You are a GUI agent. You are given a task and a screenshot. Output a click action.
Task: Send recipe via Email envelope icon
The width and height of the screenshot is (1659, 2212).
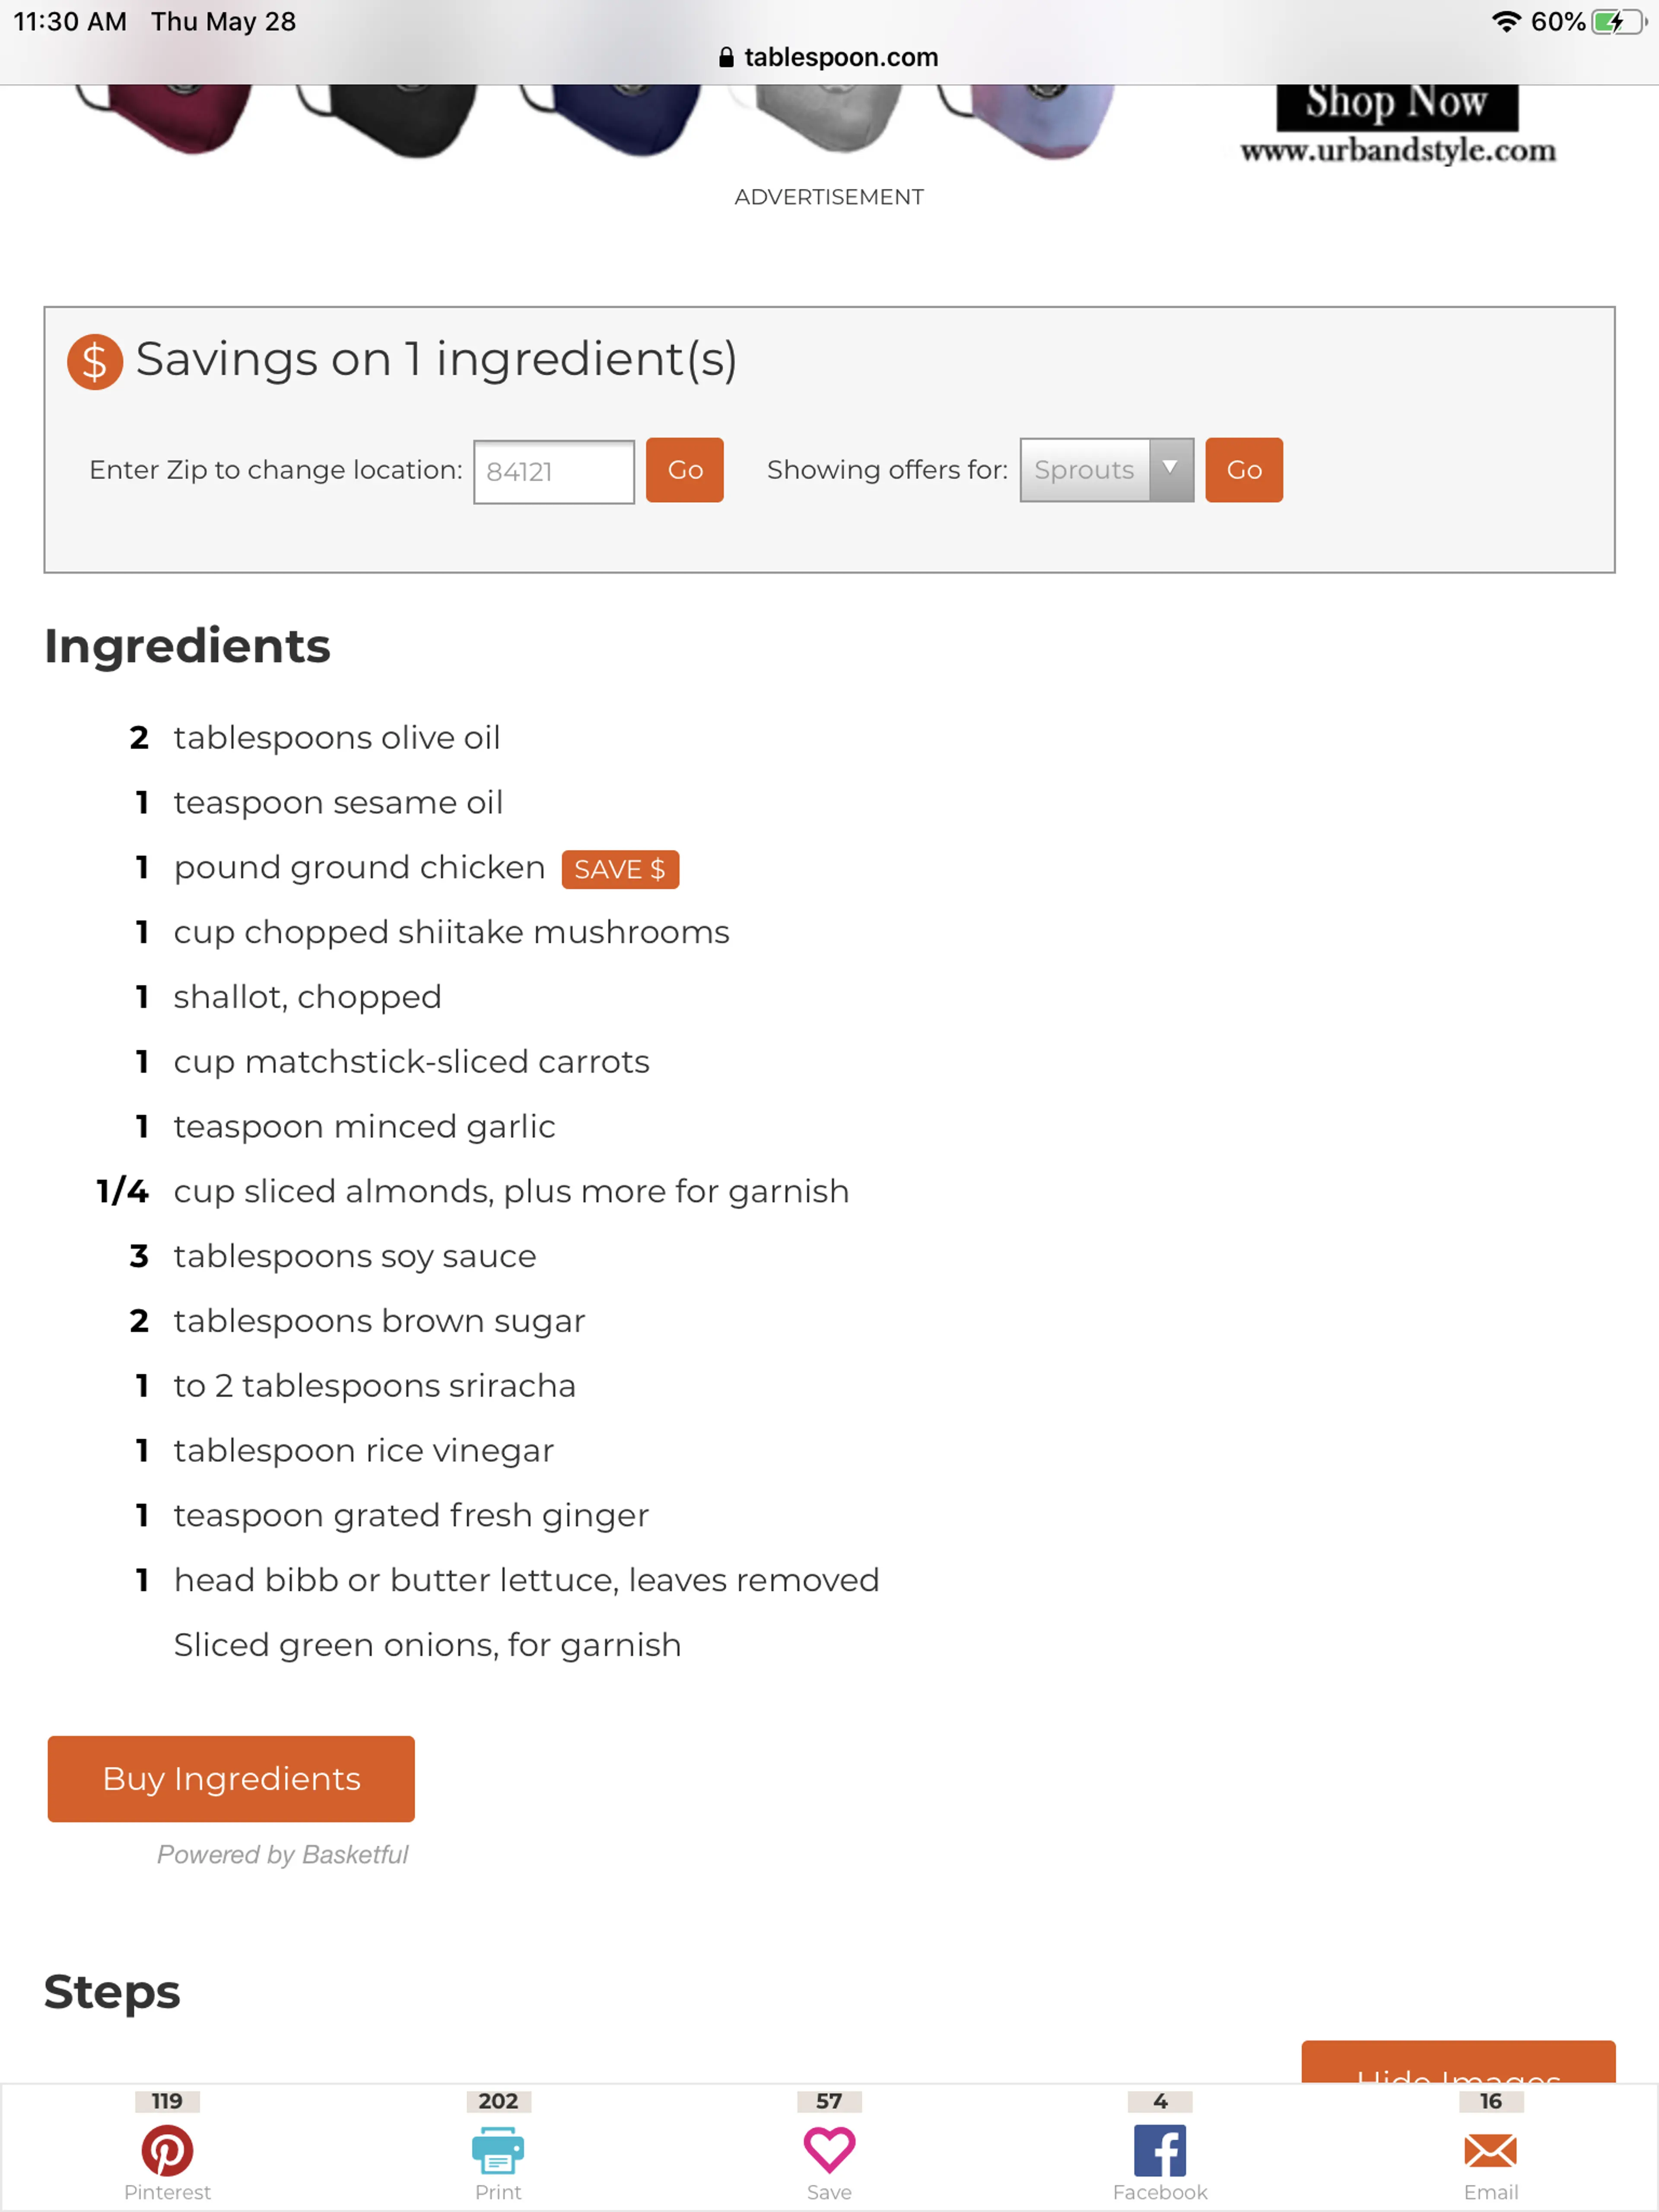coord(1490,2150)
